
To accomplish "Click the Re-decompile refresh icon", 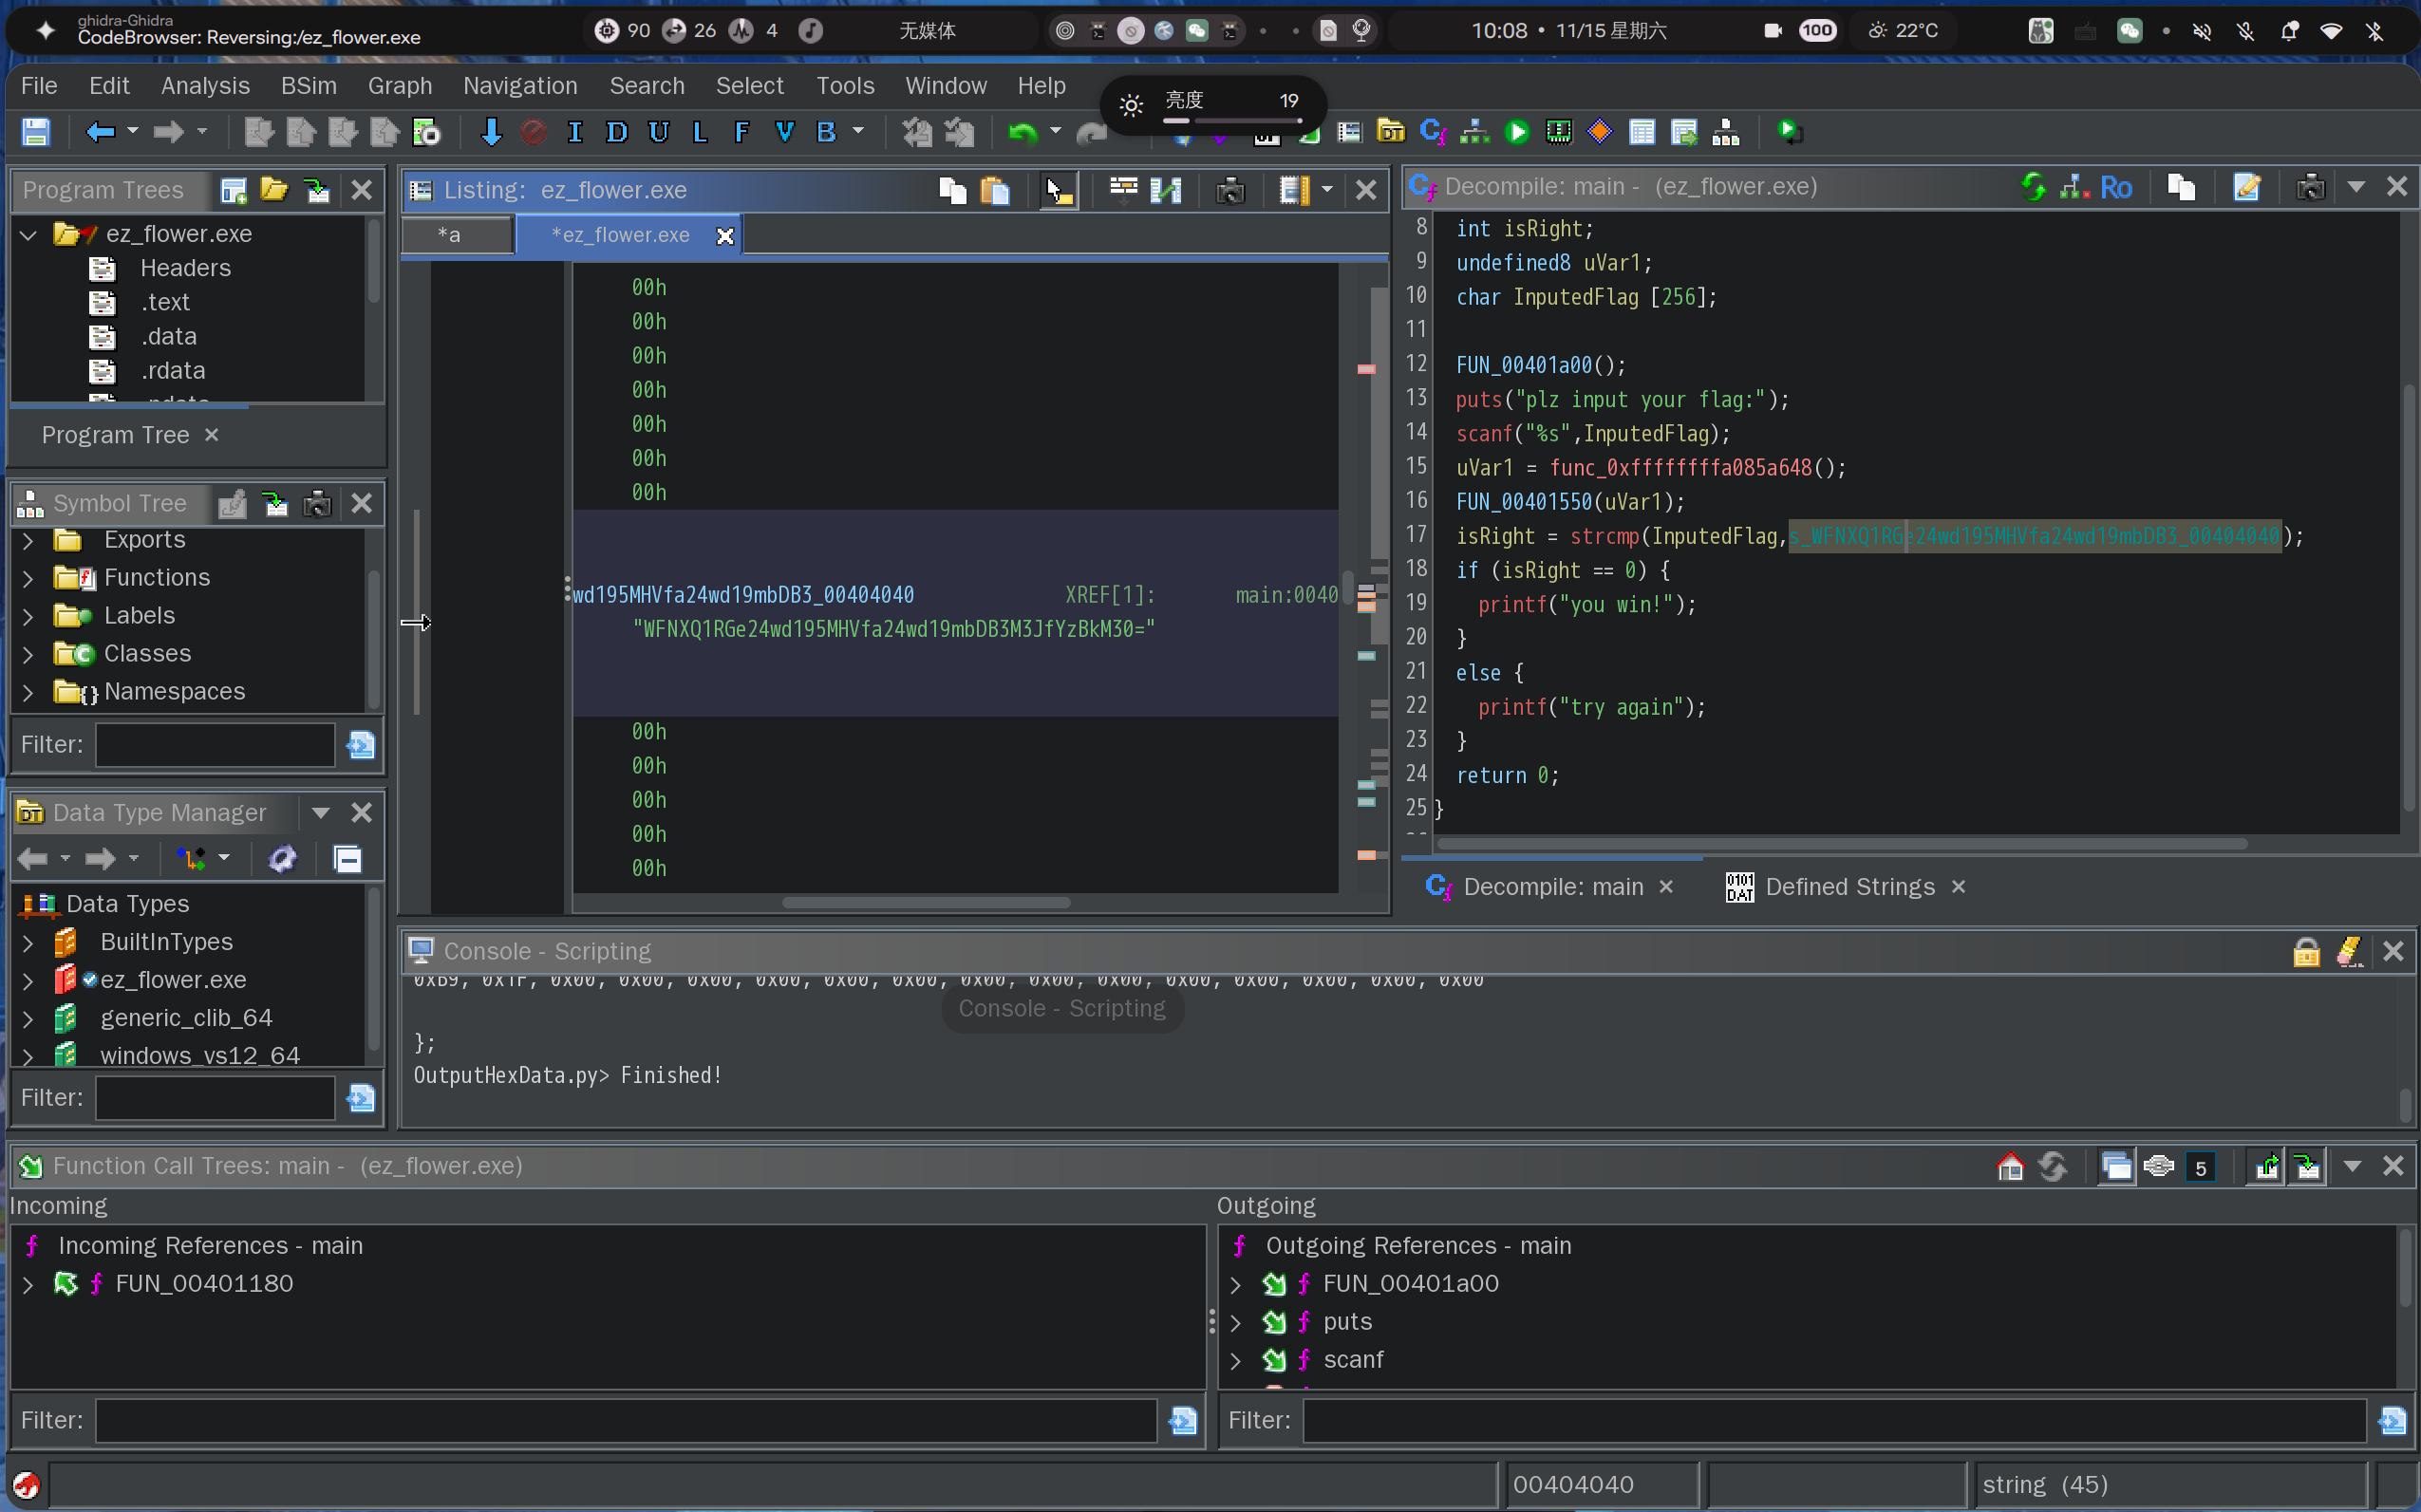I will (2032, 187).
